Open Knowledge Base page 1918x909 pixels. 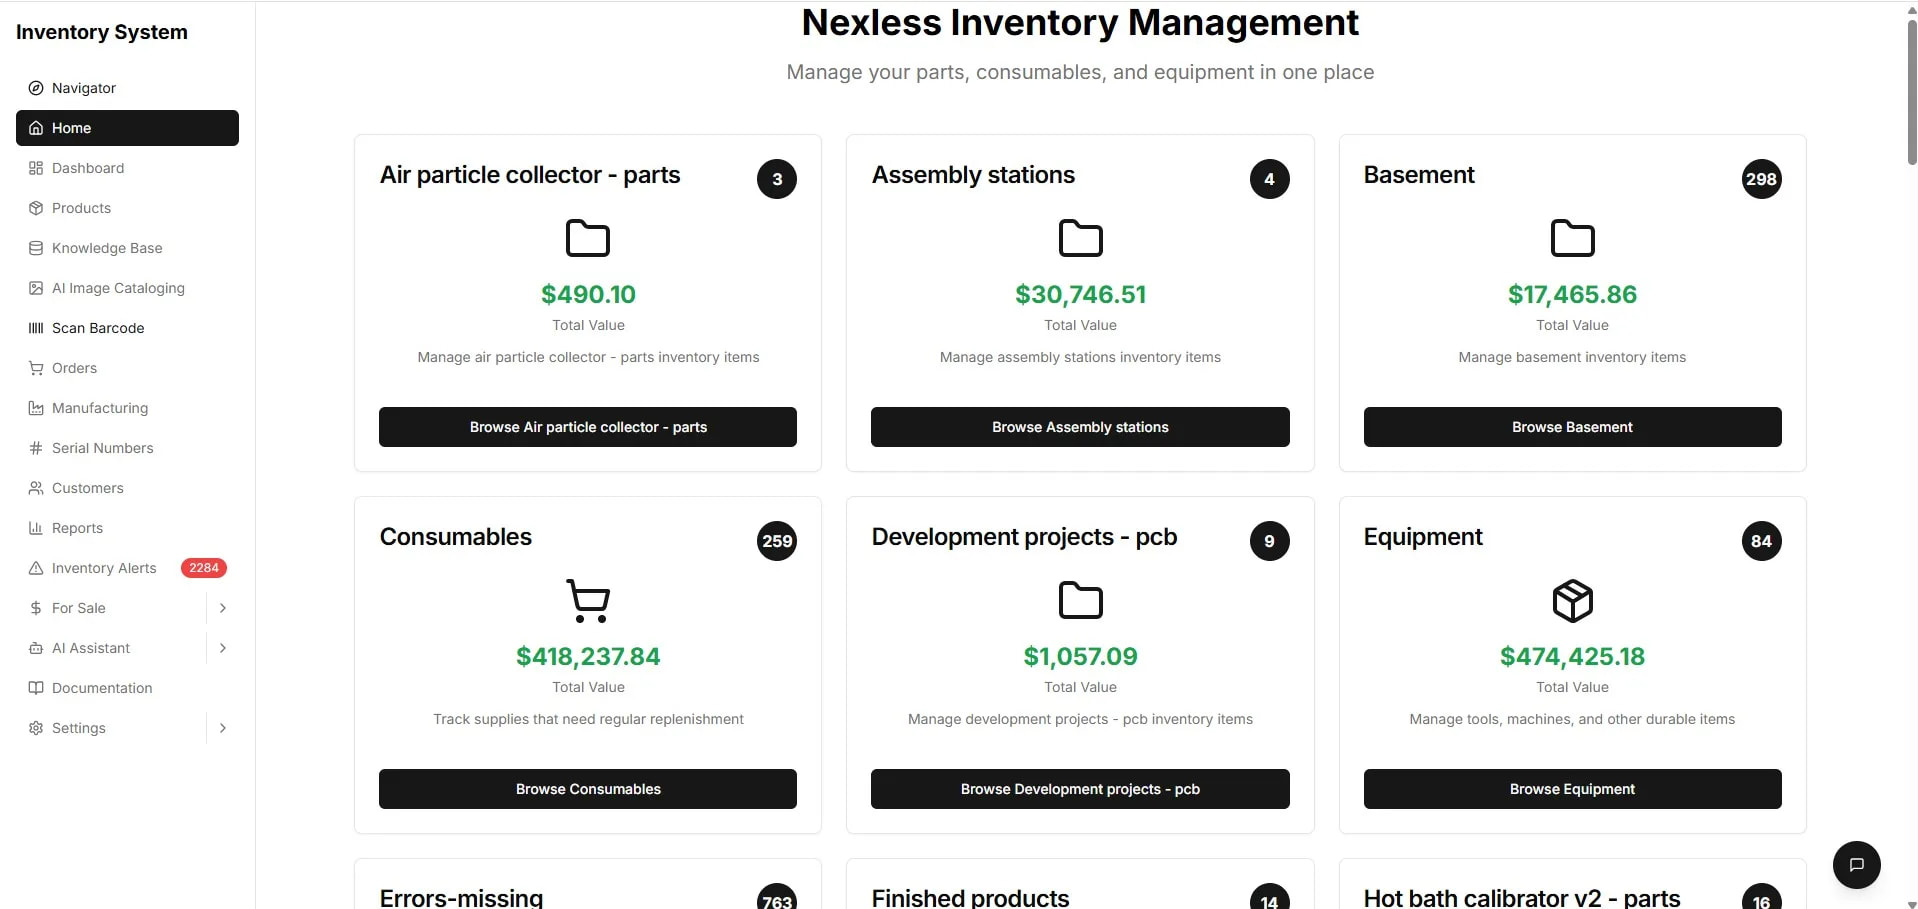(x=127, y=248)
